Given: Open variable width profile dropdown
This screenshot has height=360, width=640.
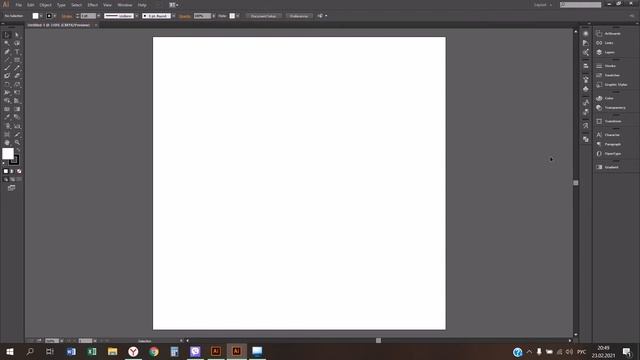Looking at the screenshot, I should coord(136,16).
